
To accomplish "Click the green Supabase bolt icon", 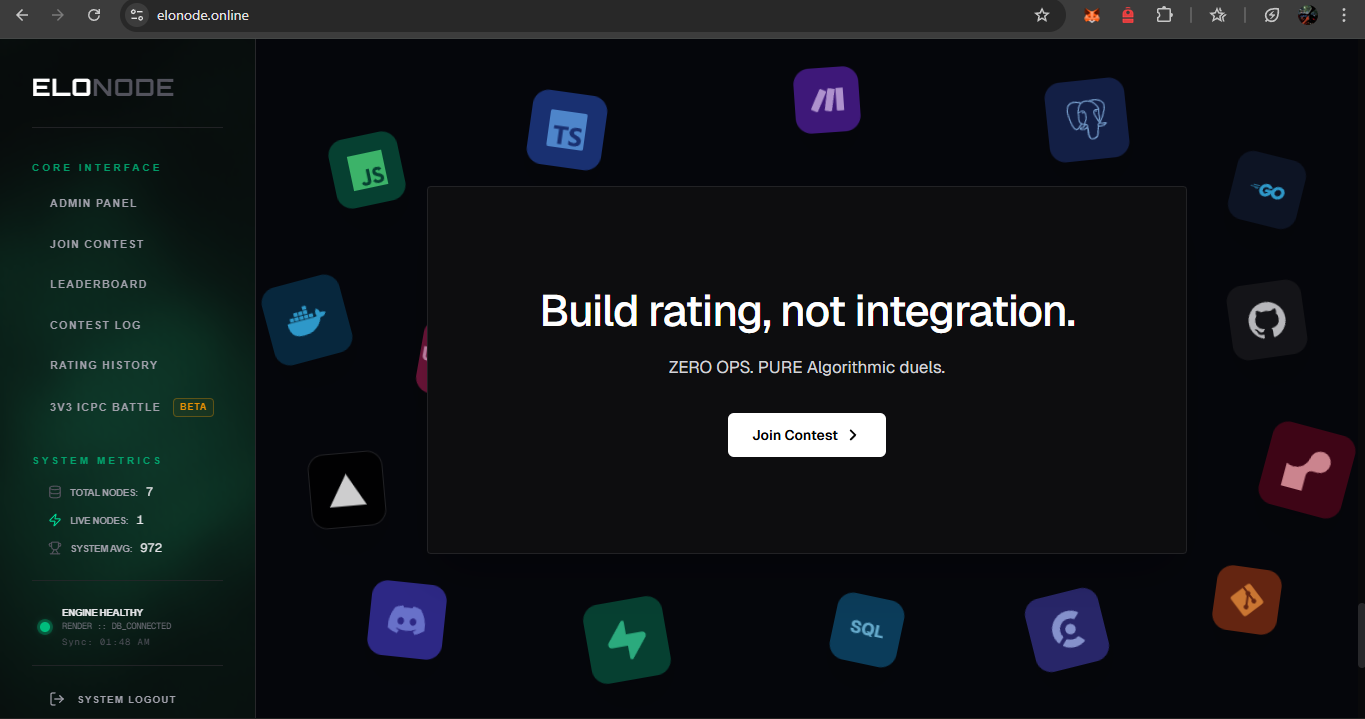I will pyautogui.click(x=627, y=640).
